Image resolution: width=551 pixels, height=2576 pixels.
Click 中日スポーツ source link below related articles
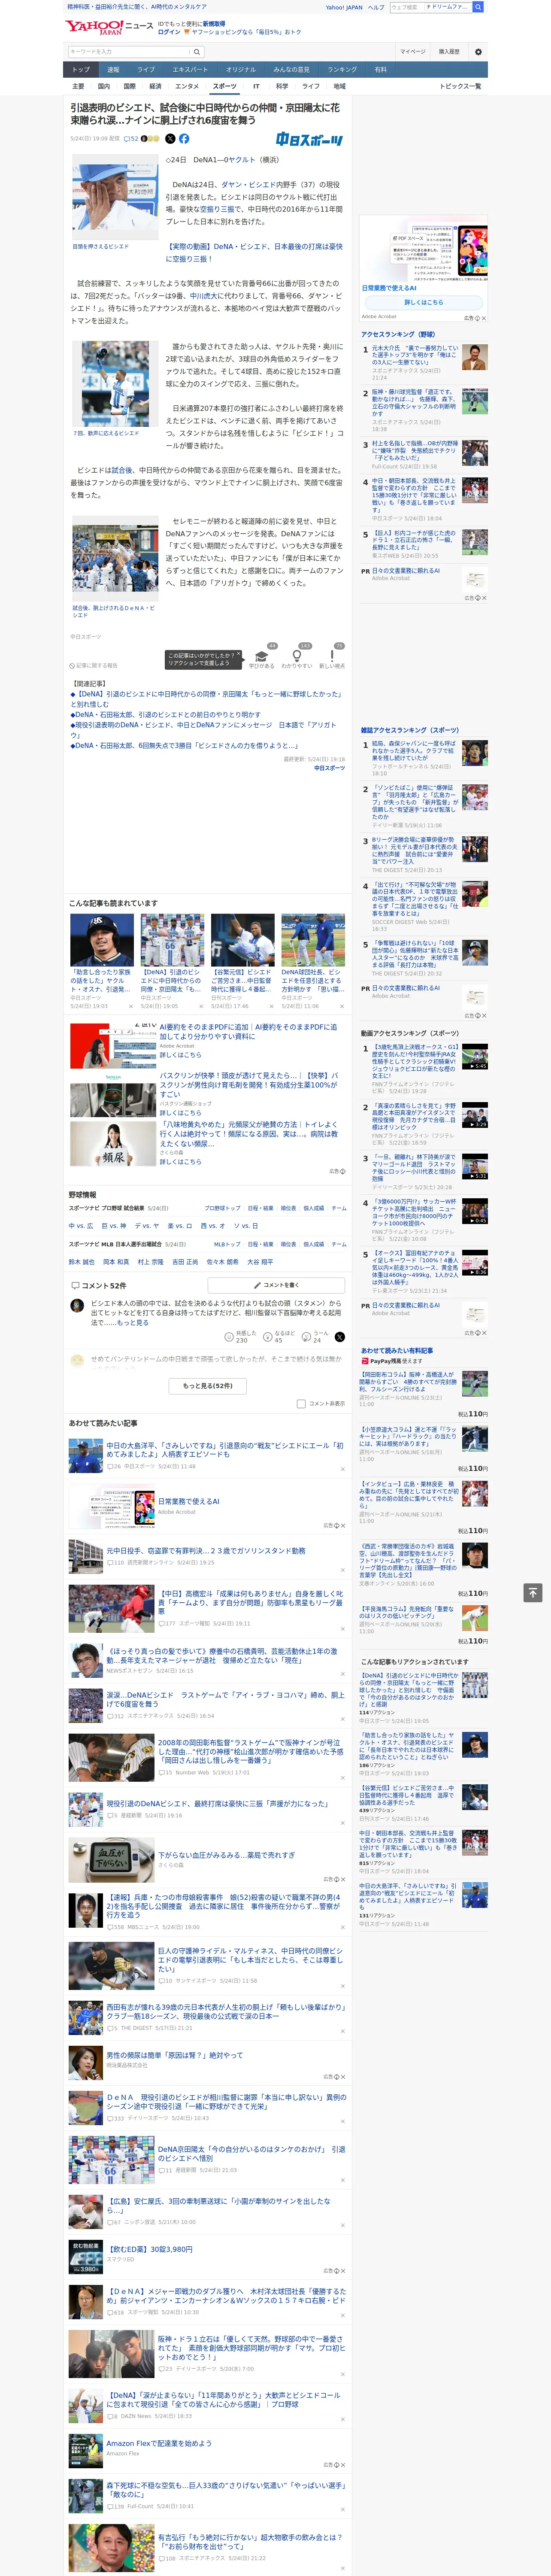(x=329, y=768)
